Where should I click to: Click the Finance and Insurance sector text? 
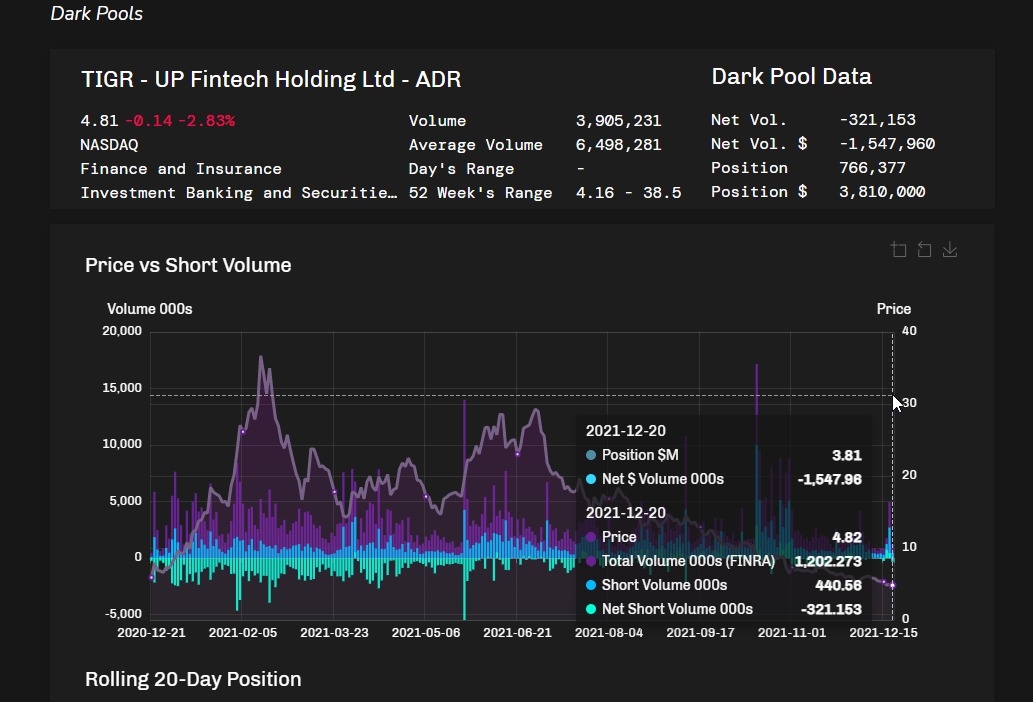pyautogui.click(x=181, y=169)
